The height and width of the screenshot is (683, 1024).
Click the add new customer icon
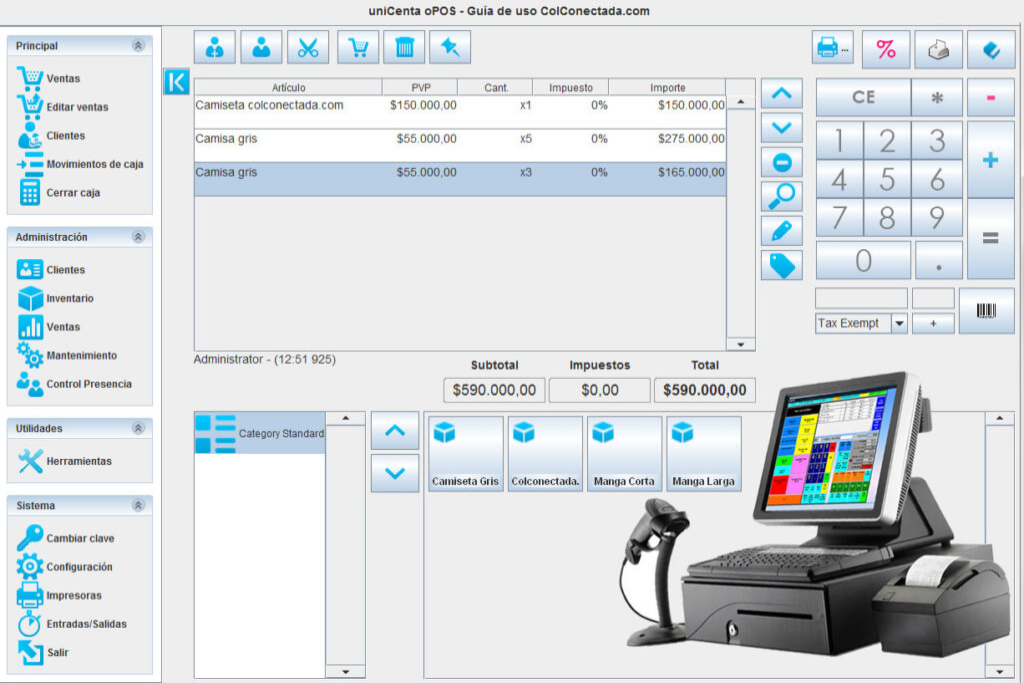[214, 46]
